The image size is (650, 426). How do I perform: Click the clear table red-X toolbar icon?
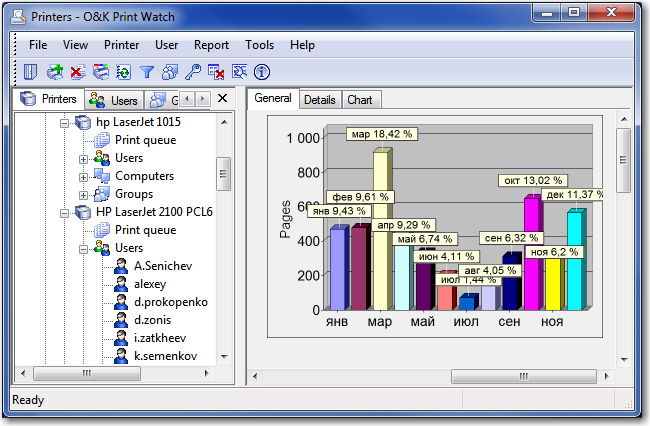[x=216, y=72]
